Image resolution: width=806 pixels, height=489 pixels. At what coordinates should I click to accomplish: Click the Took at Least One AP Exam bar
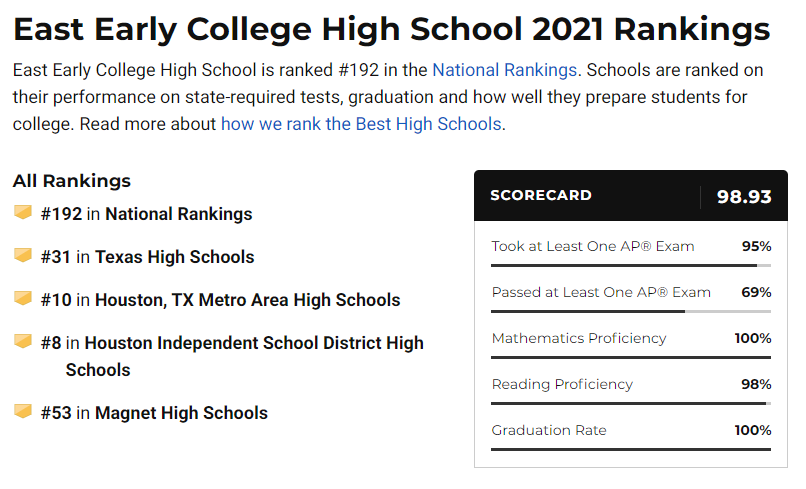click(x=631, y=265)
